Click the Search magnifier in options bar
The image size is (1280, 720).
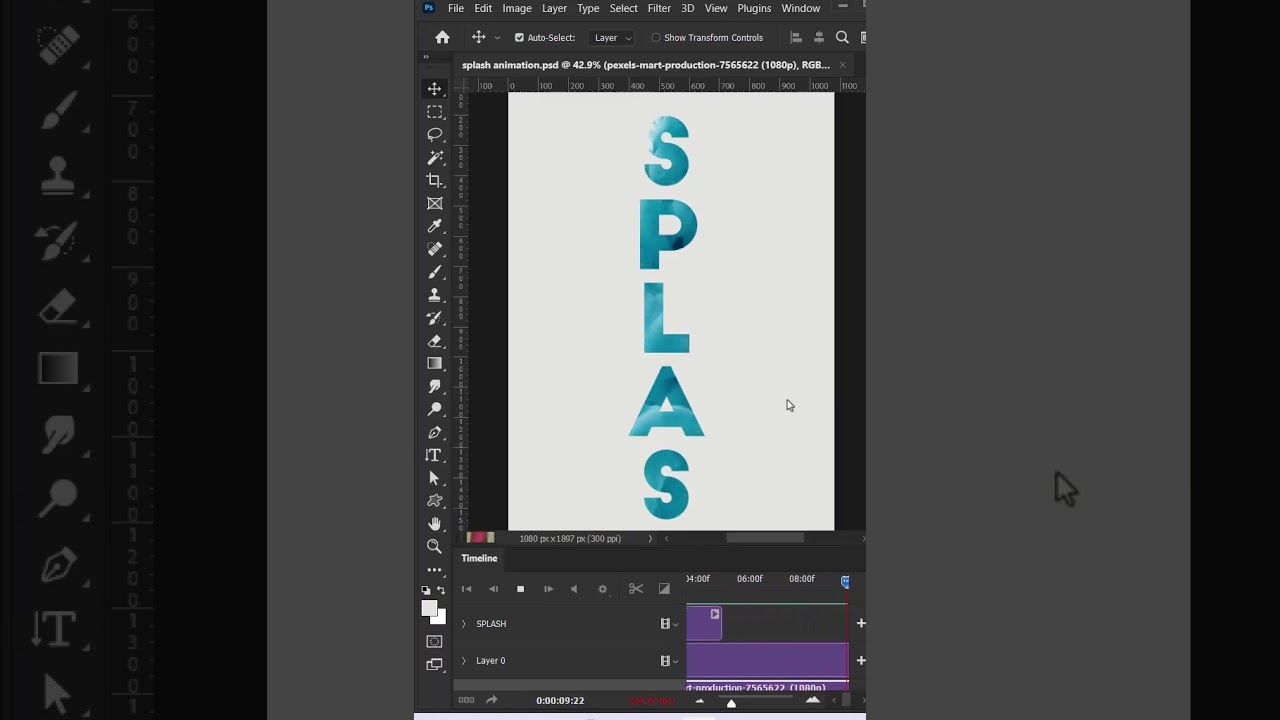842,37
